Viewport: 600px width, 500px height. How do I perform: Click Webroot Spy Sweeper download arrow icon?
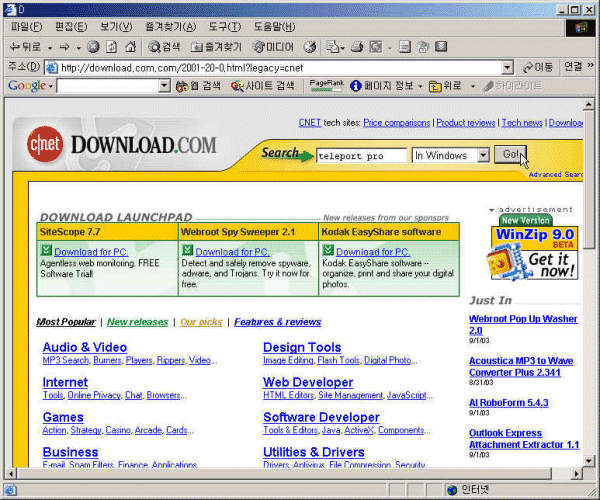point(188,250)
